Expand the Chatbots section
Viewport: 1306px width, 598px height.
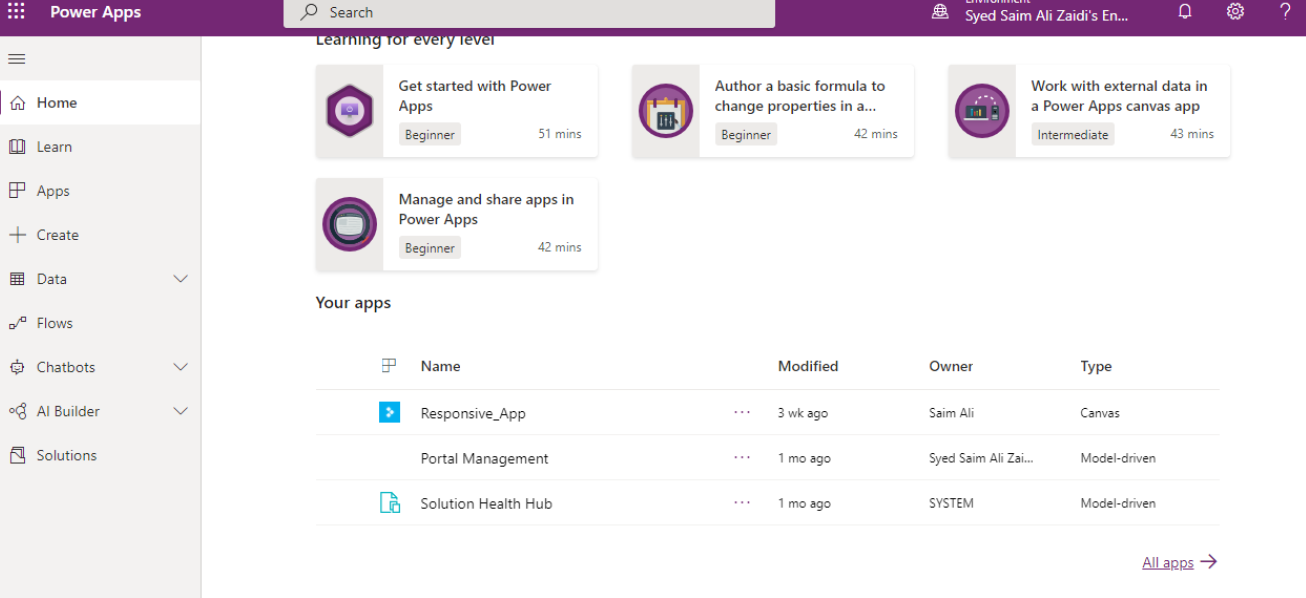[x=180, y=367]
